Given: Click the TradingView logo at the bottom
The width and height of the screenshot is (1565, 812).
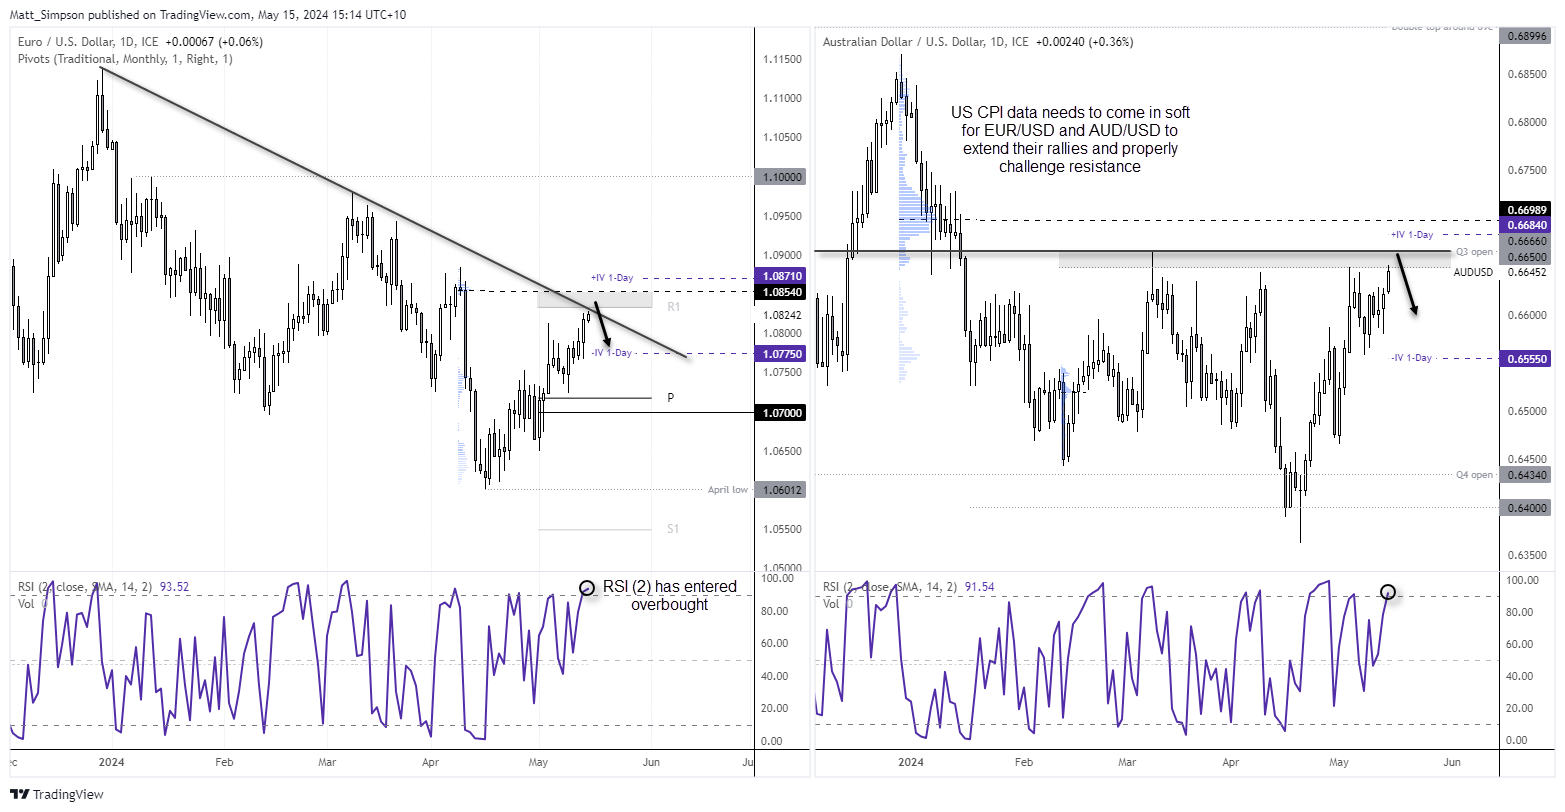Looking at the screenshot, I should point(57,794).
